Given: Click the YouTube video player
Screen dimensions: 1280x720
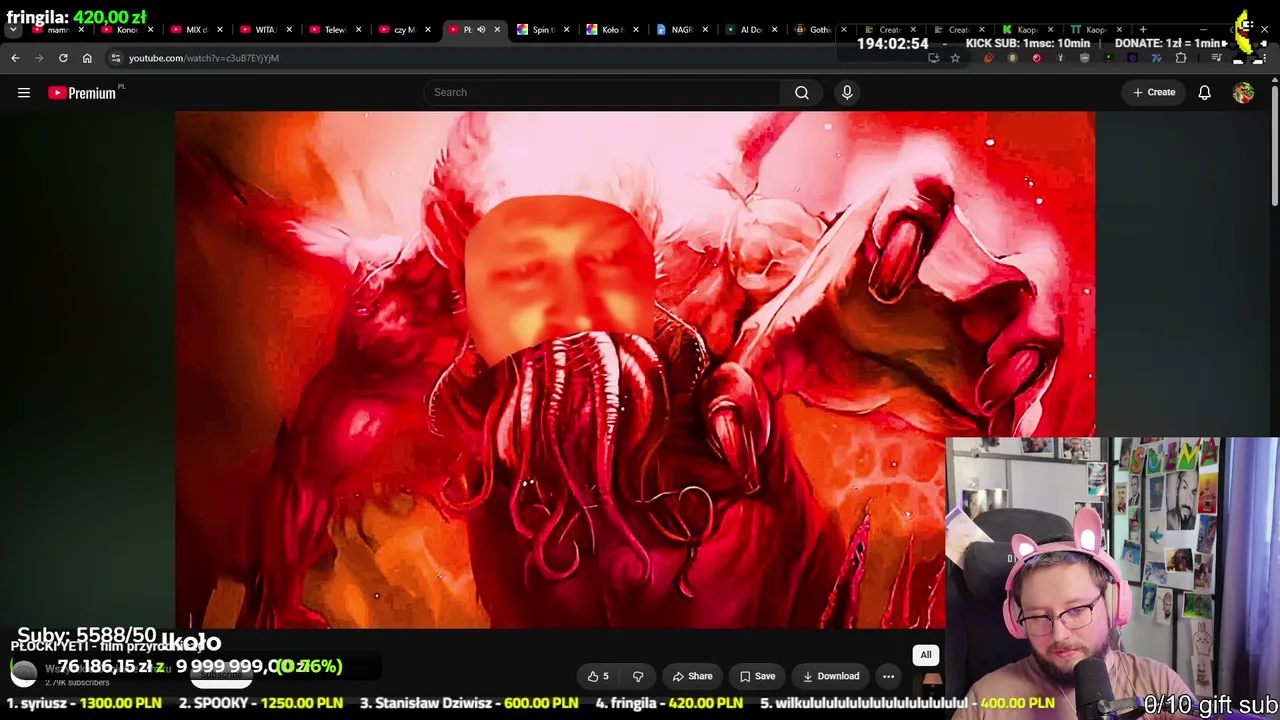Looking at the screenshot, I should click(635, 370).
